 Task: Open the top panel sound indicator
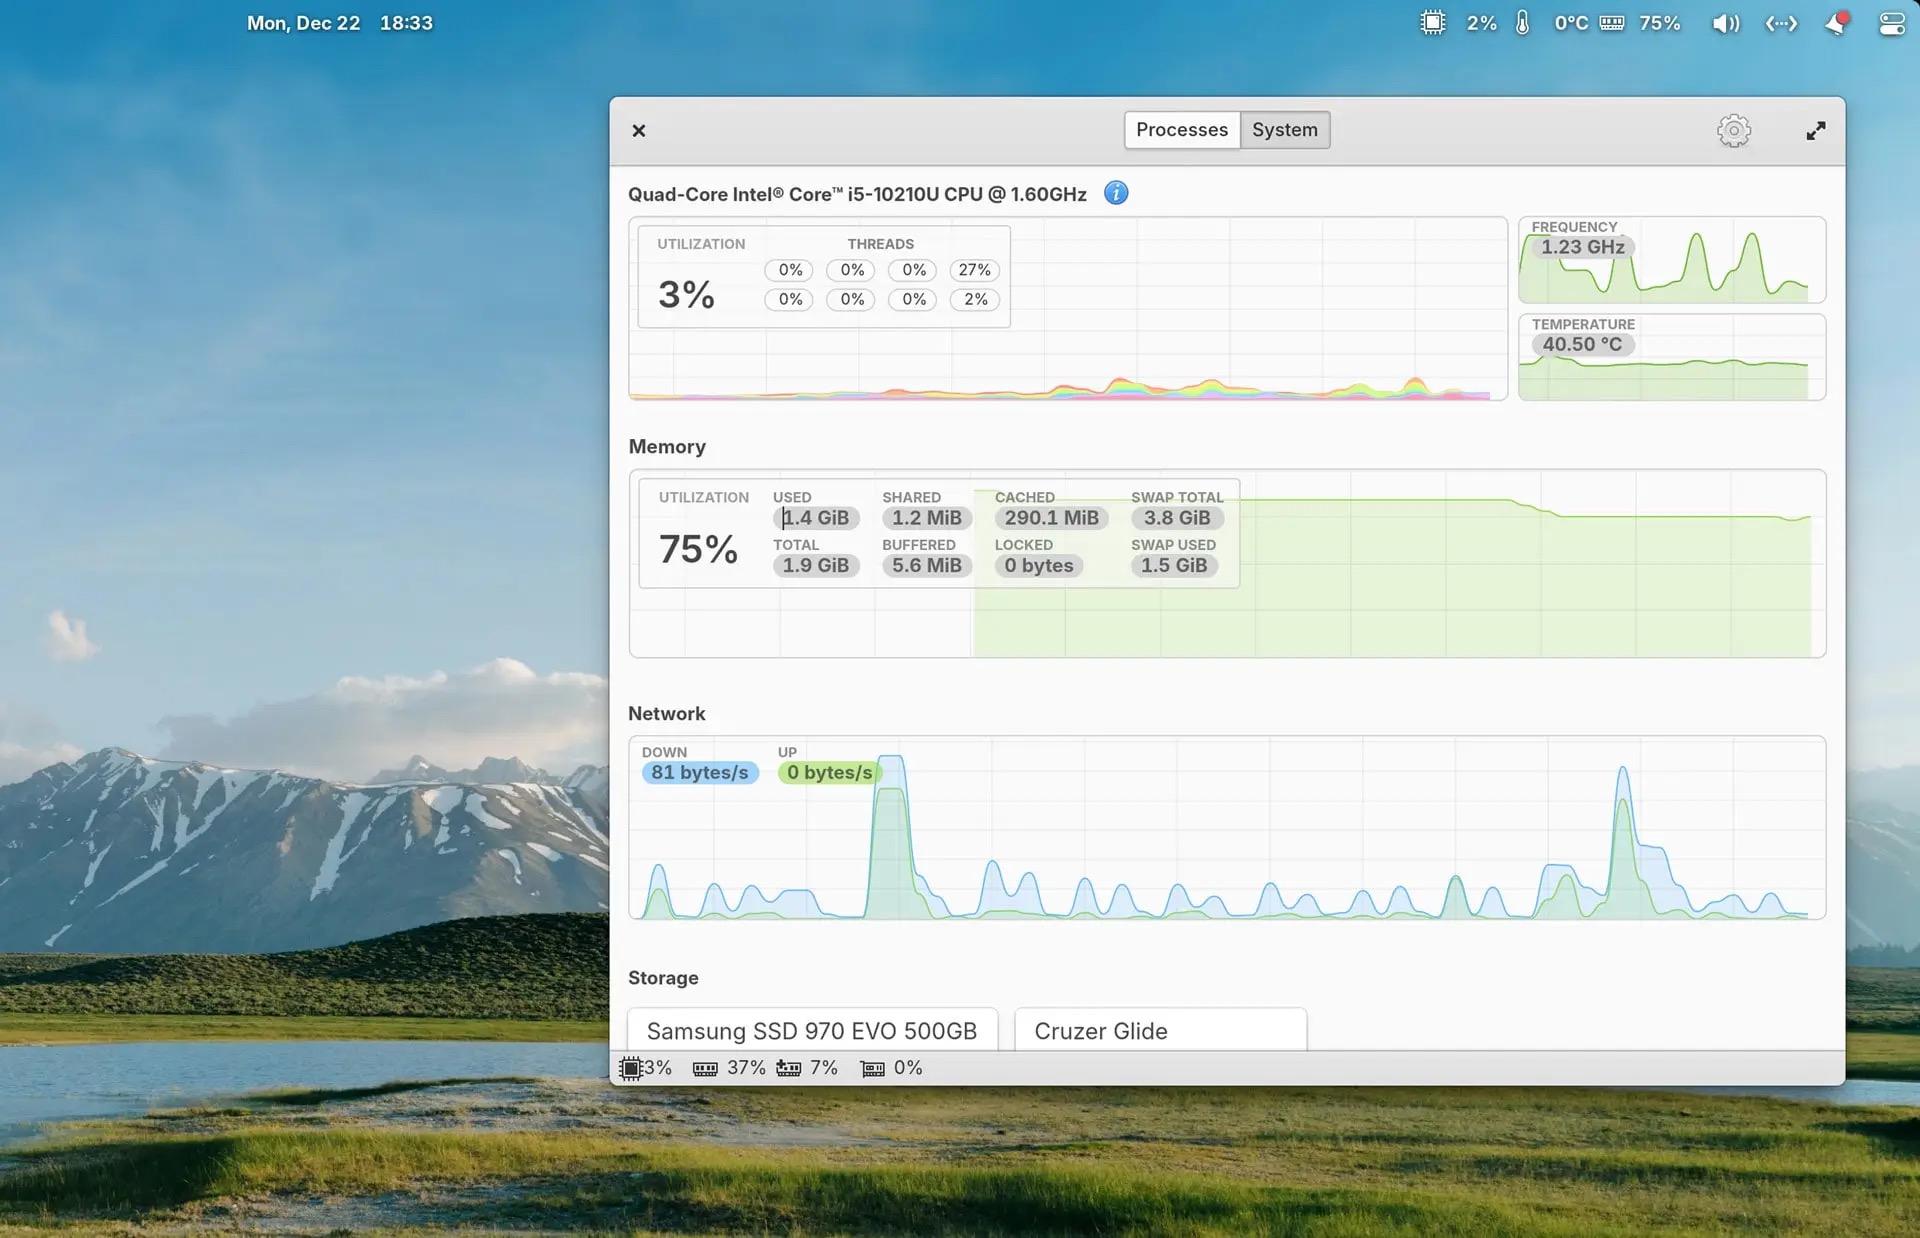tap(1725, 23)
